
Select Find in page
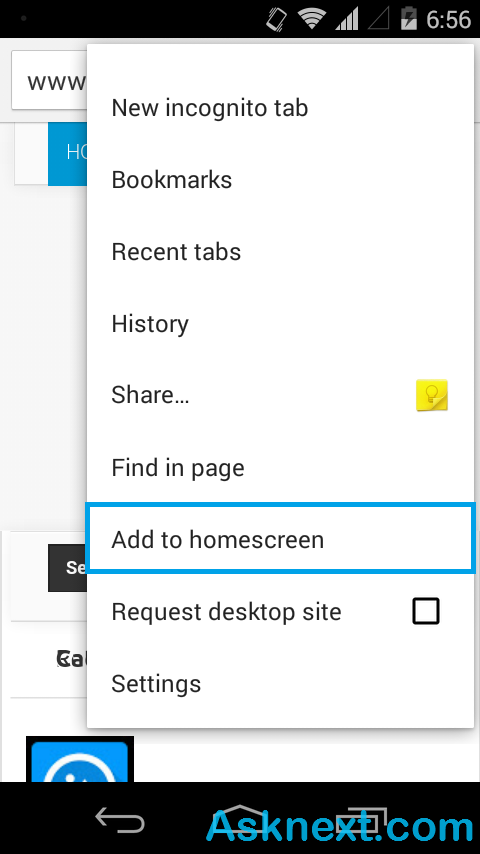281,467
